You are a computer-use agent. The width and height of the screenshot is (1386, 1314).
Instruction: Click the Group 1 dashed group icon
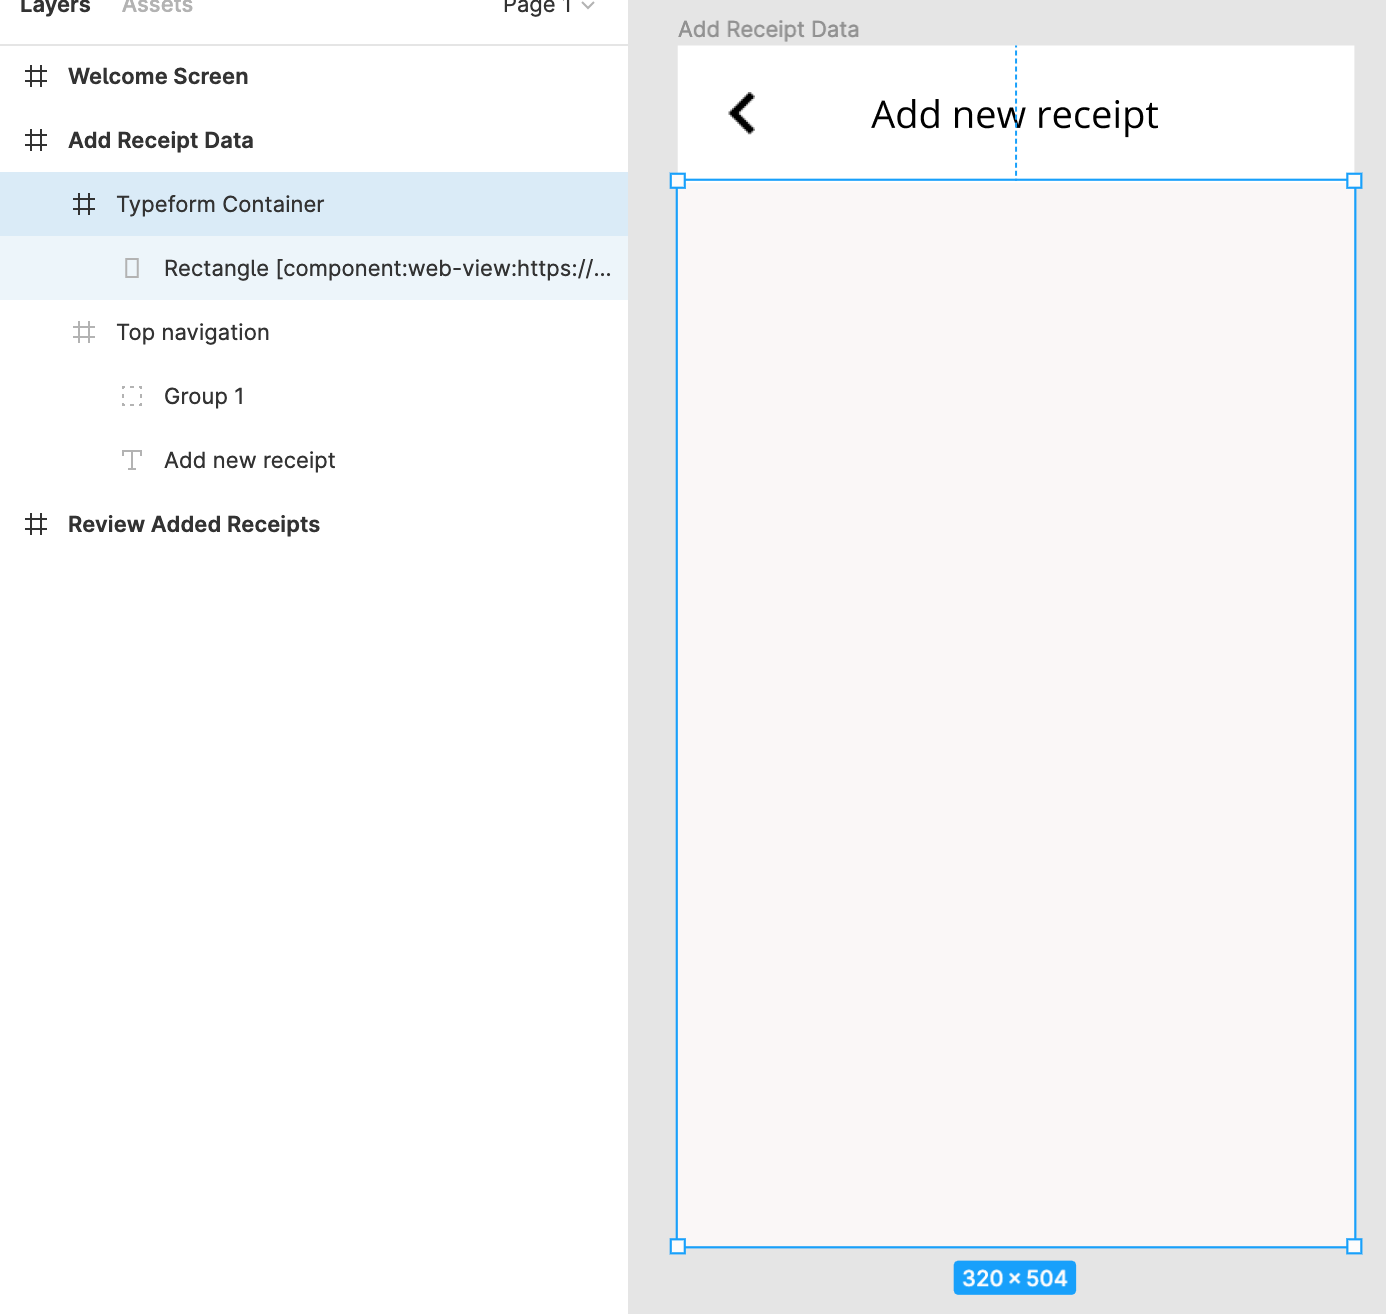tap(132, 396)
